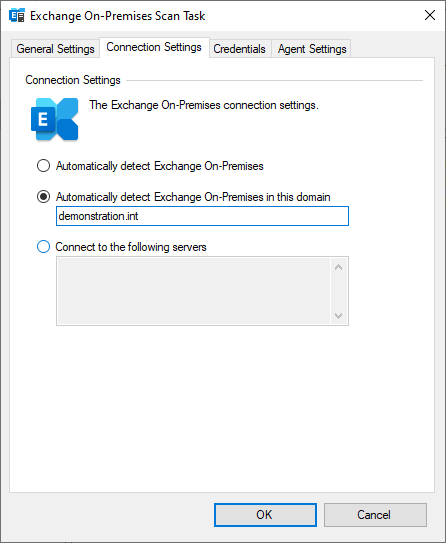This screenshot has width=446, height=543.
Task: Open the Credentials tab
Action: click(239, 49)
